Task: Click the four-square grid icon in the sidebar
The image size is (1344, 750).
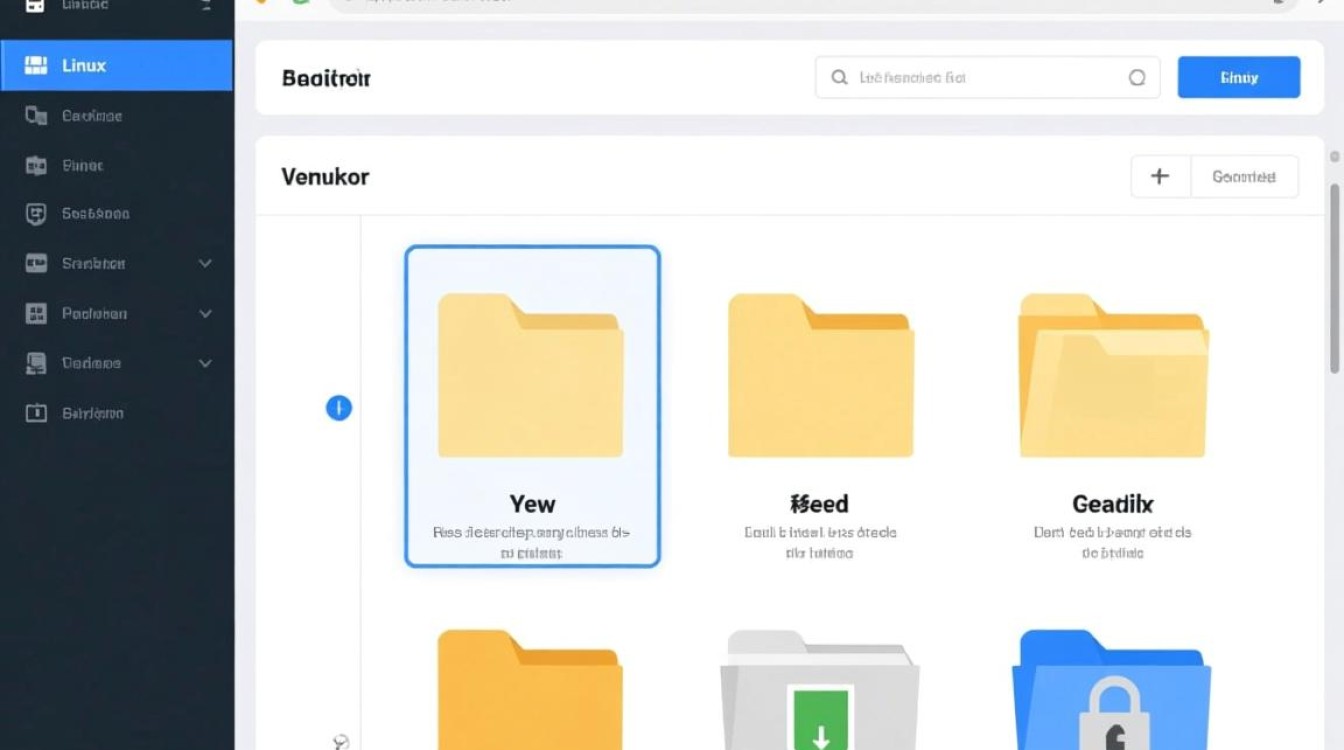Action: (x=36, y=314)
